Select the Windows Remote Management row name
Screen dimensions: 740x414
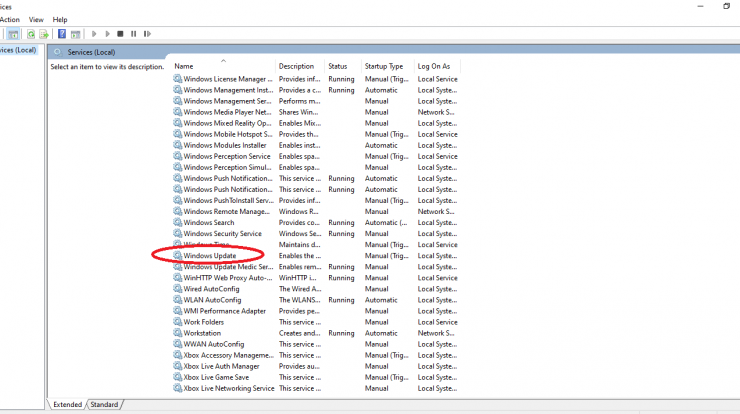(227, 211)
